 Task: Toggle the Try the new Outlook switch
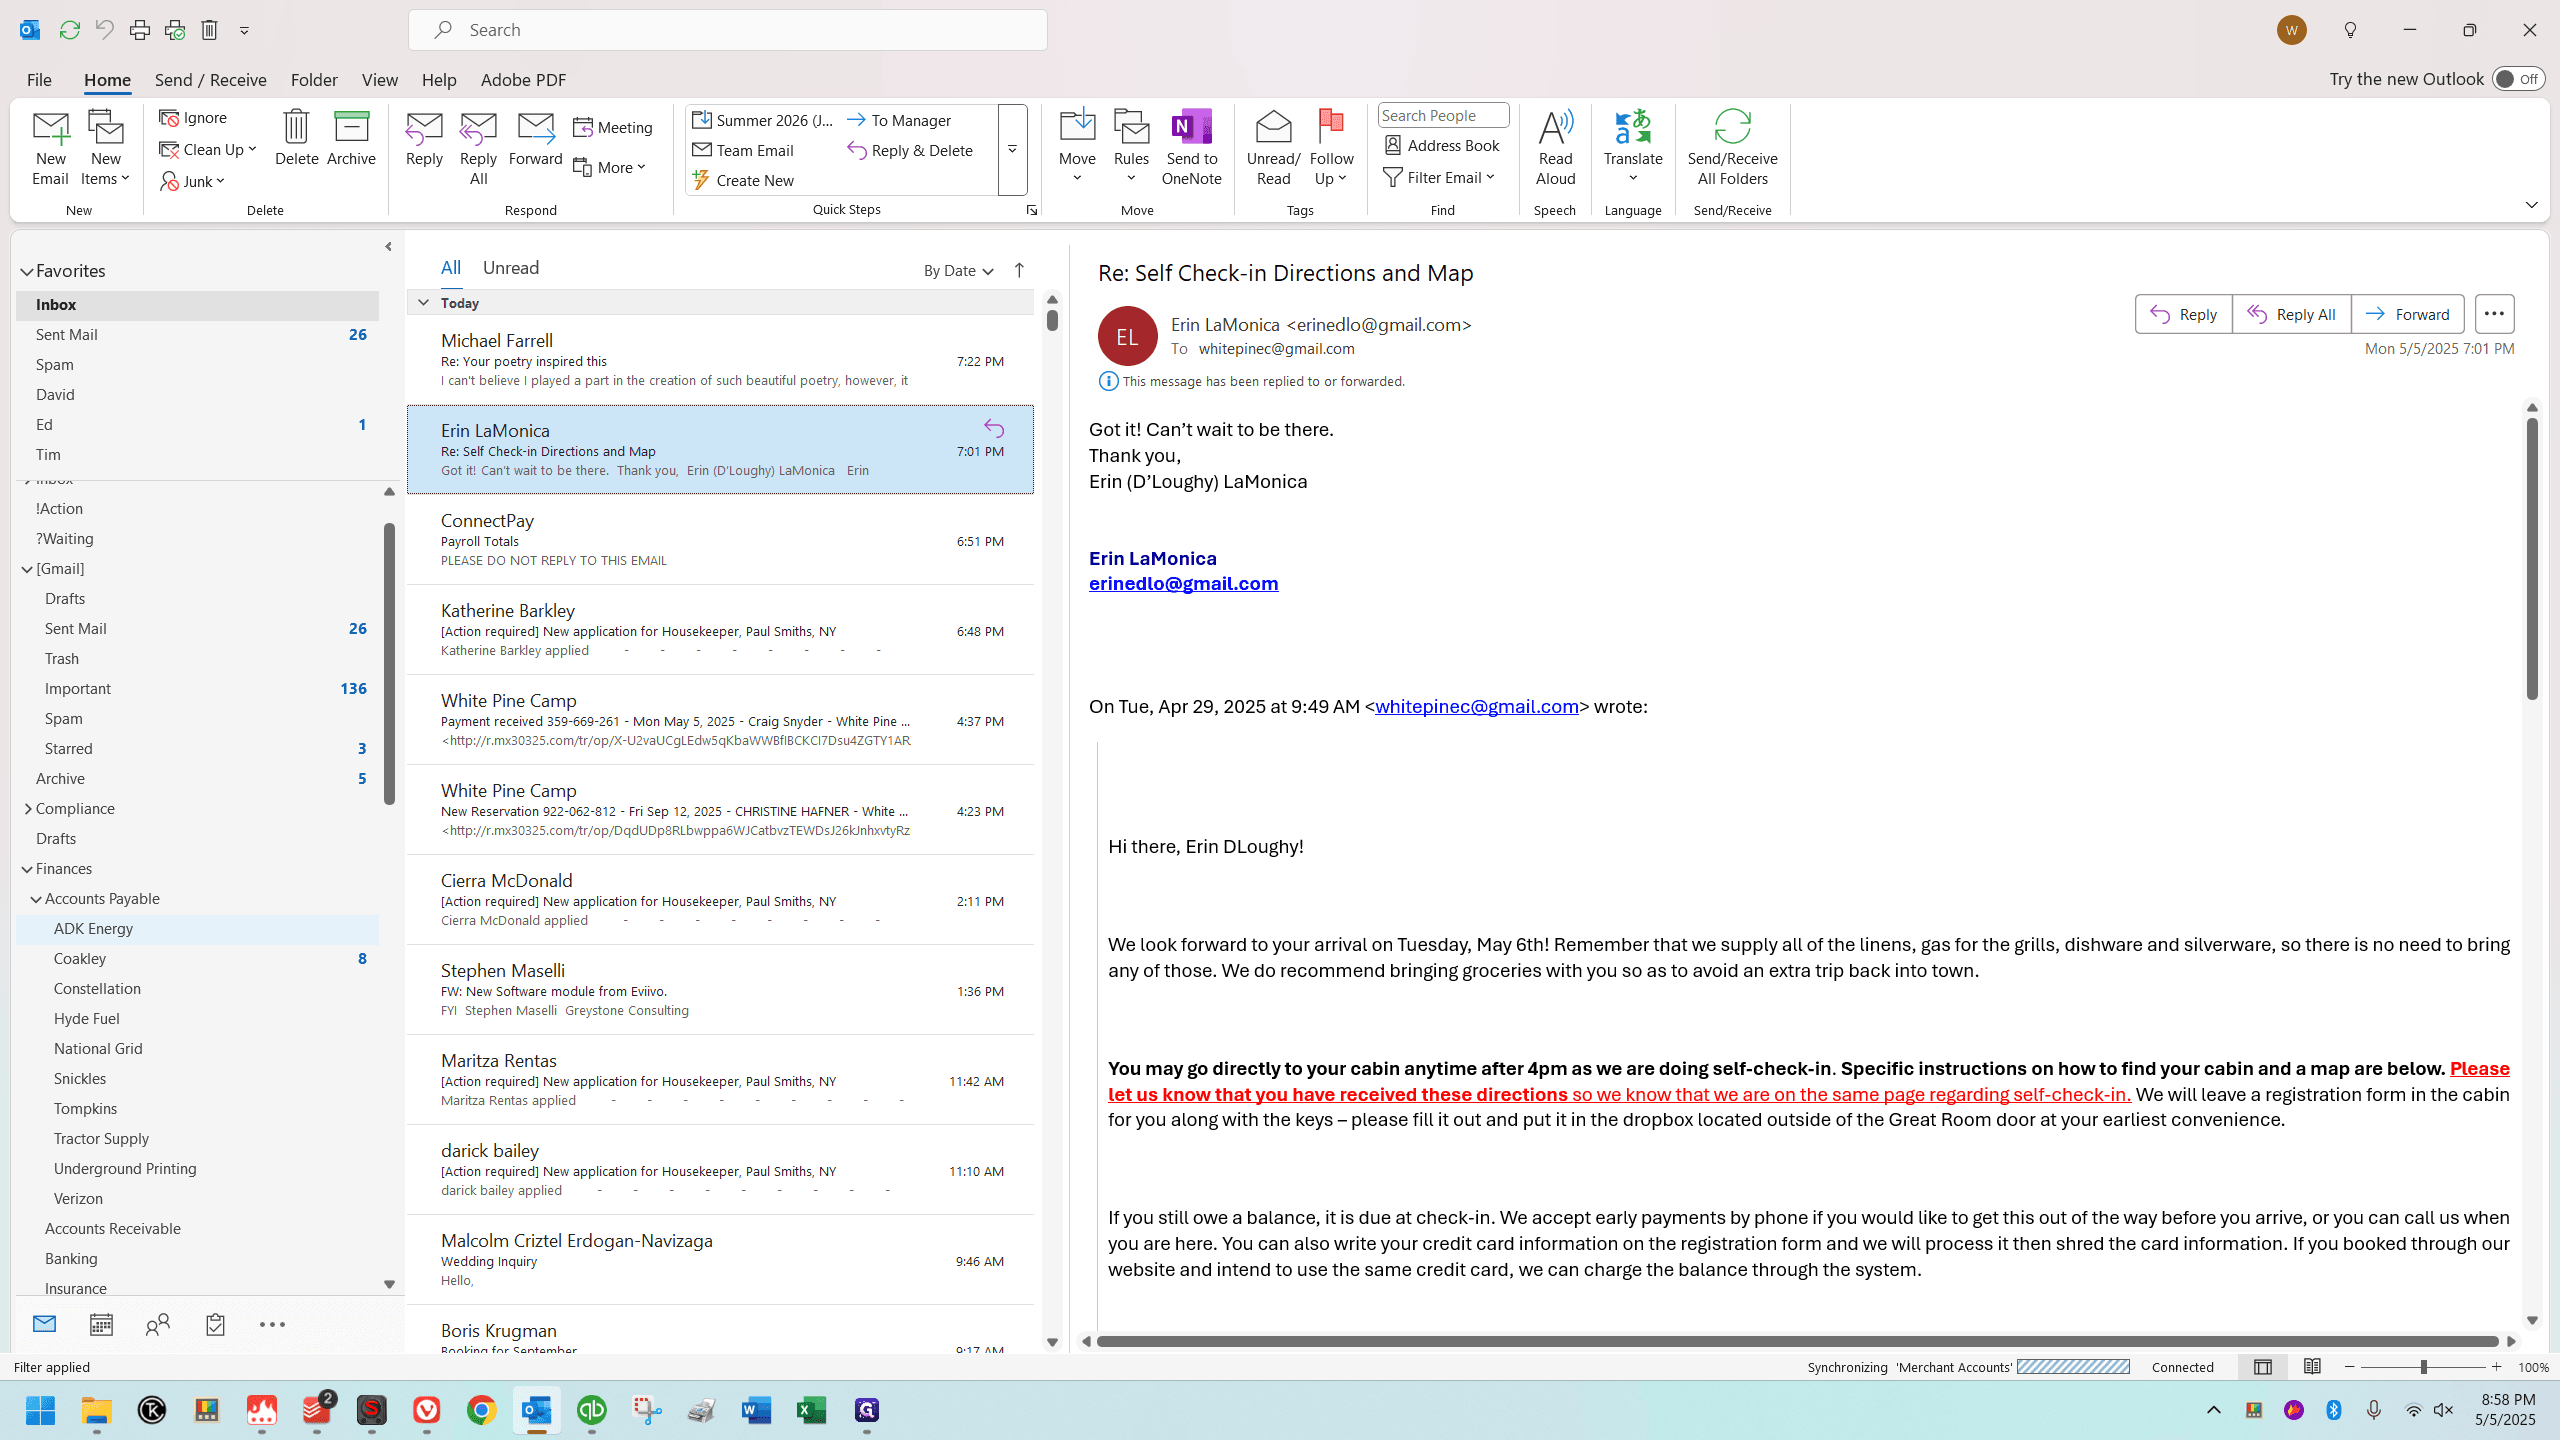2518,79
